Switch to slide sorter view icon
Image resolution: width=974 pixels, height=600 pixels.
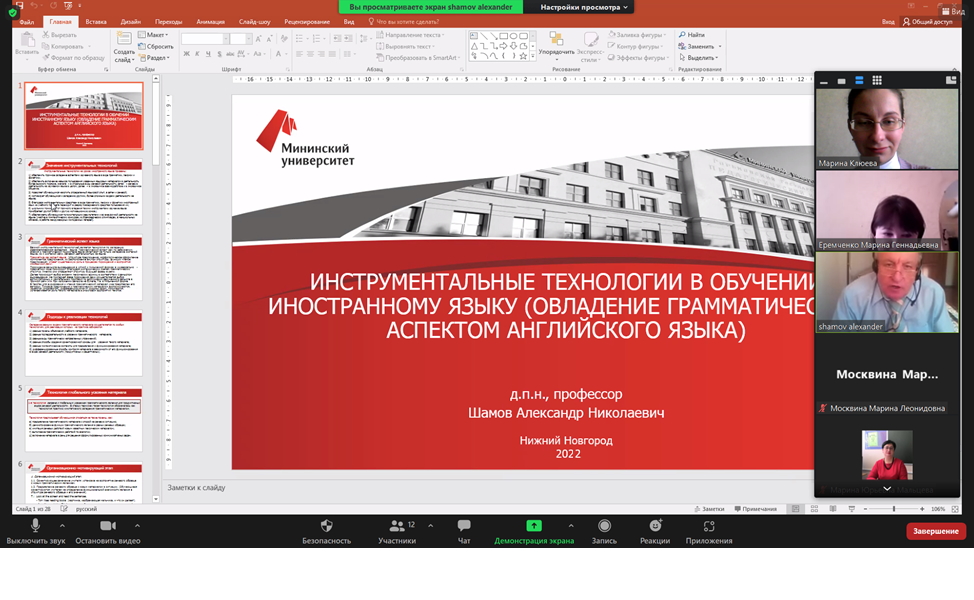click(x=814, y=509)
